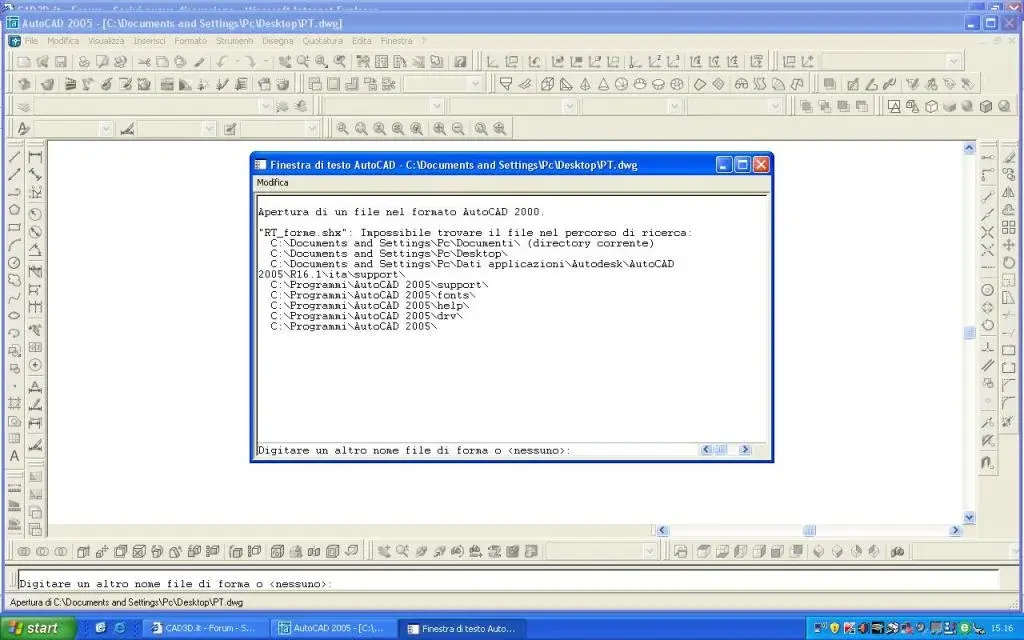Open Modifica menu in the text window
1024x640 pixels.
(x=272, y=183)
